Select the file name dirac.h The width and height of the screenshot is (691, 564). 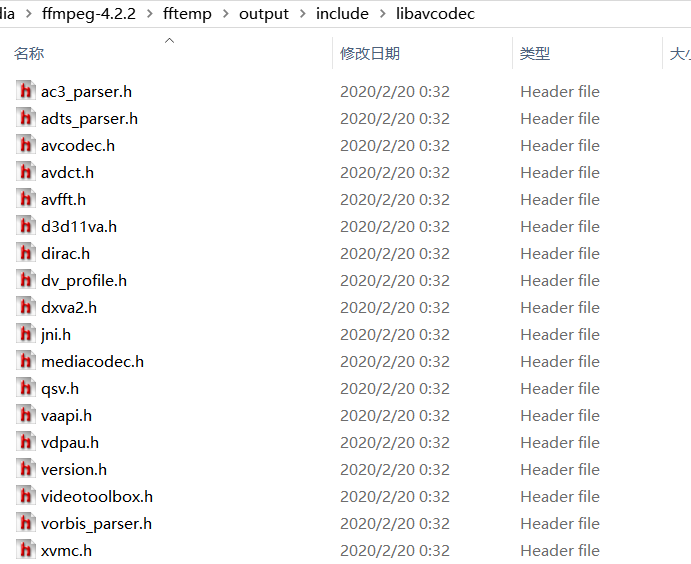click(x=66, y=254)
